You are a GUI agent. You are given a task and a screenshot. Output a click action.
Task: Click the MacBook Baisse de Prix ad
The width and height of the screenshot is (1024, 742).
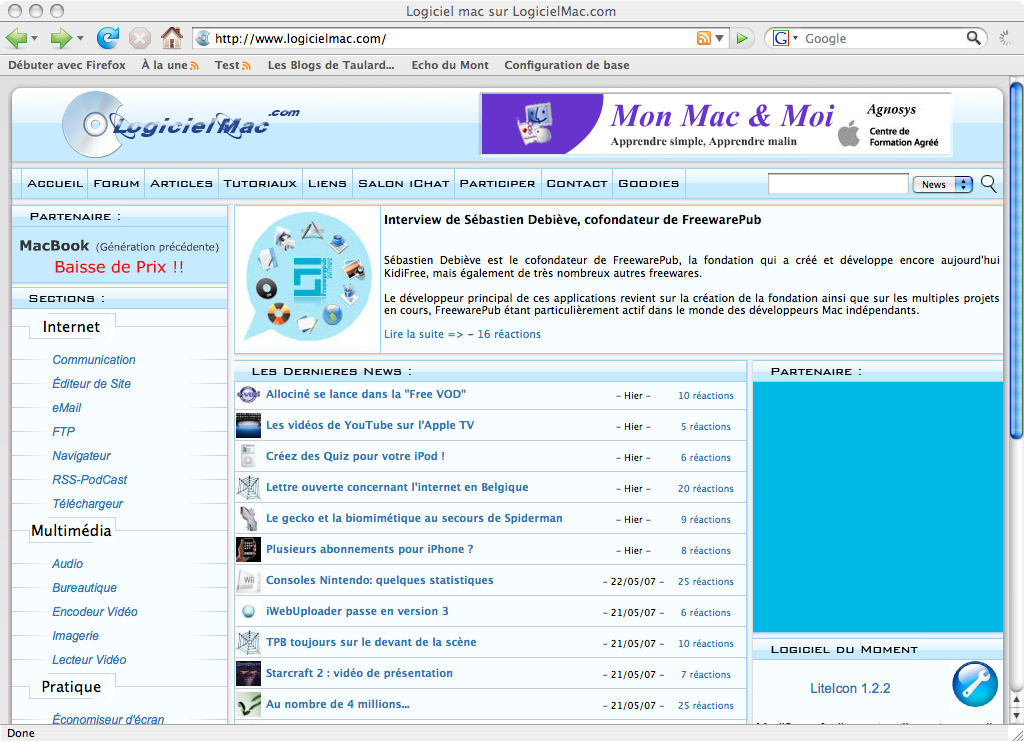120,255
